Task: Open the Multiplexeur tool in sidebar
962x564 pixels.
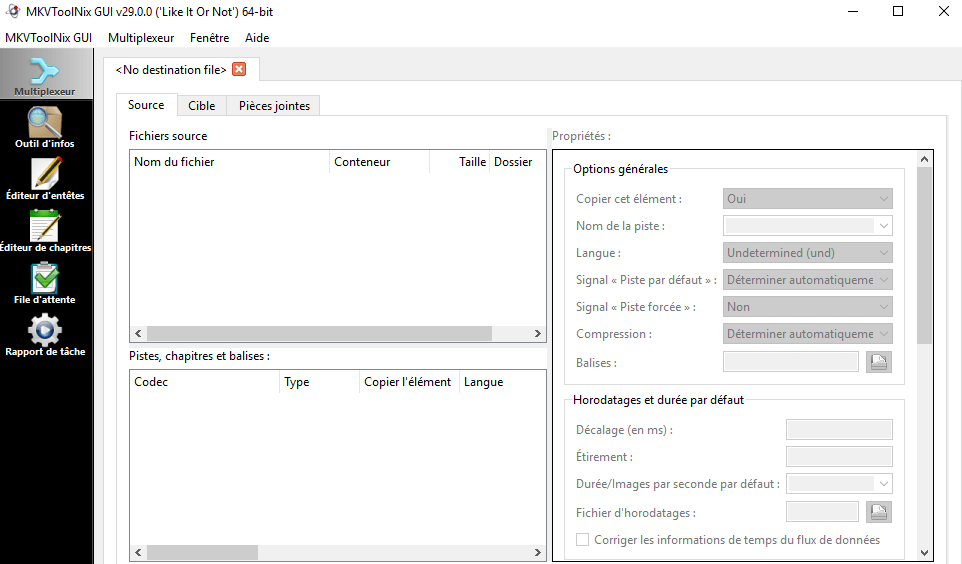Action: point(45,76)
